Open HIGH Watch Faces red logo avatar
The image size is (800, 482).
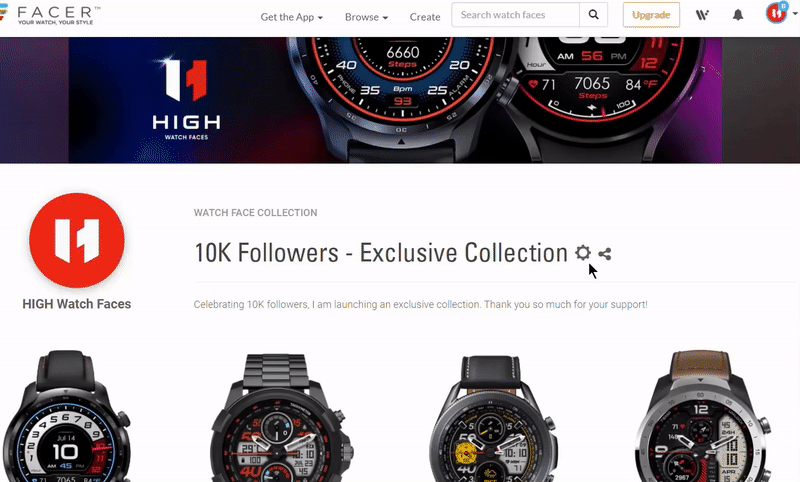(x=77, y=240)
